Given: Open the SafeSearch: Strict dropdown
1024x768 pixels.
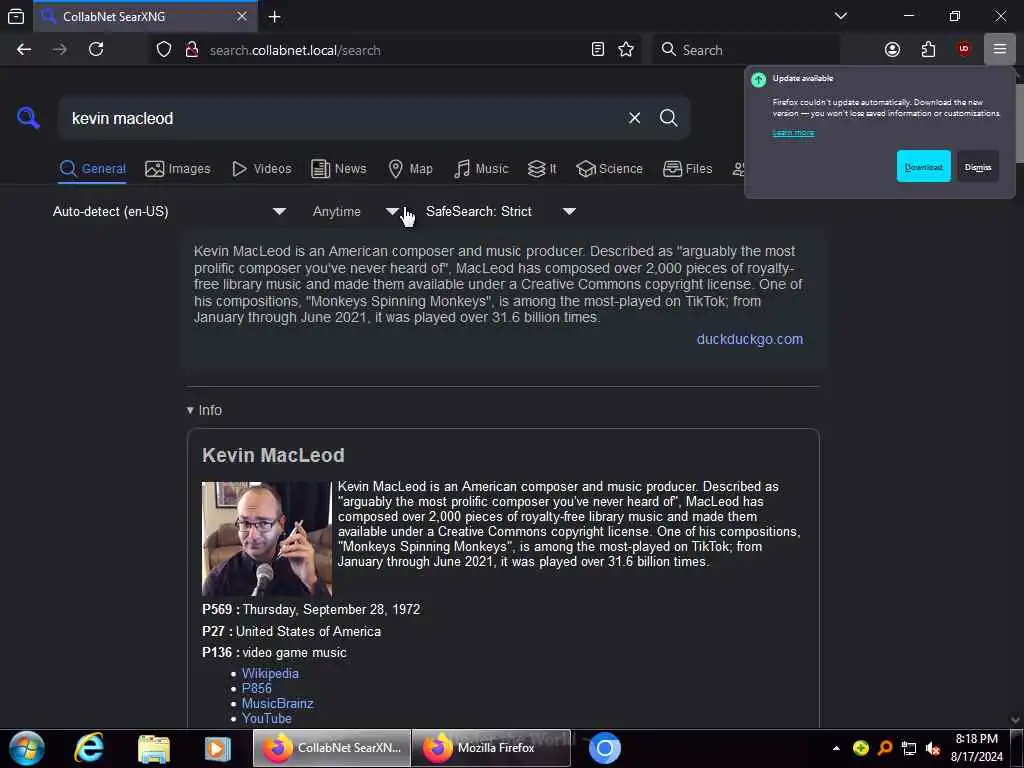Looking at the screenshot, I should pyautogui.click(x=501, y=212).
